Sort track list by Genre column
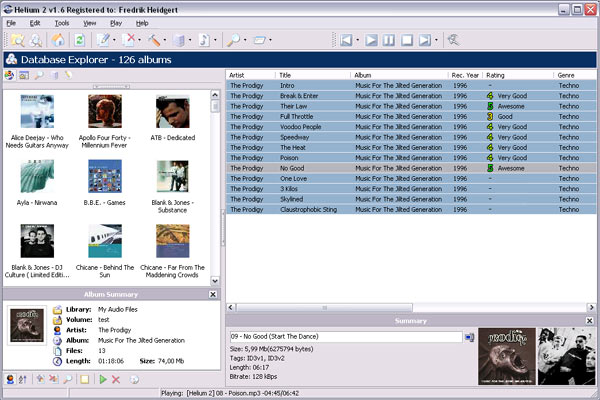600x400 pixels. (575, 75)
